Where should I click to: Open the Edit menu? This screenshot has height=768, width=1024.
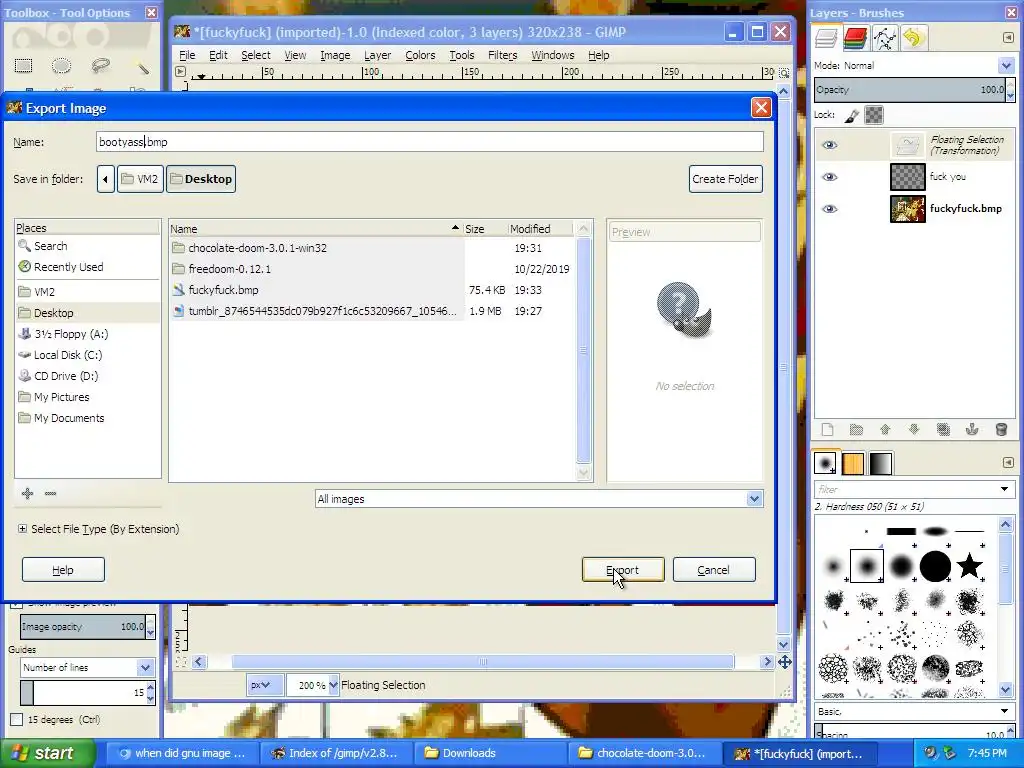[x=218, y=56]
